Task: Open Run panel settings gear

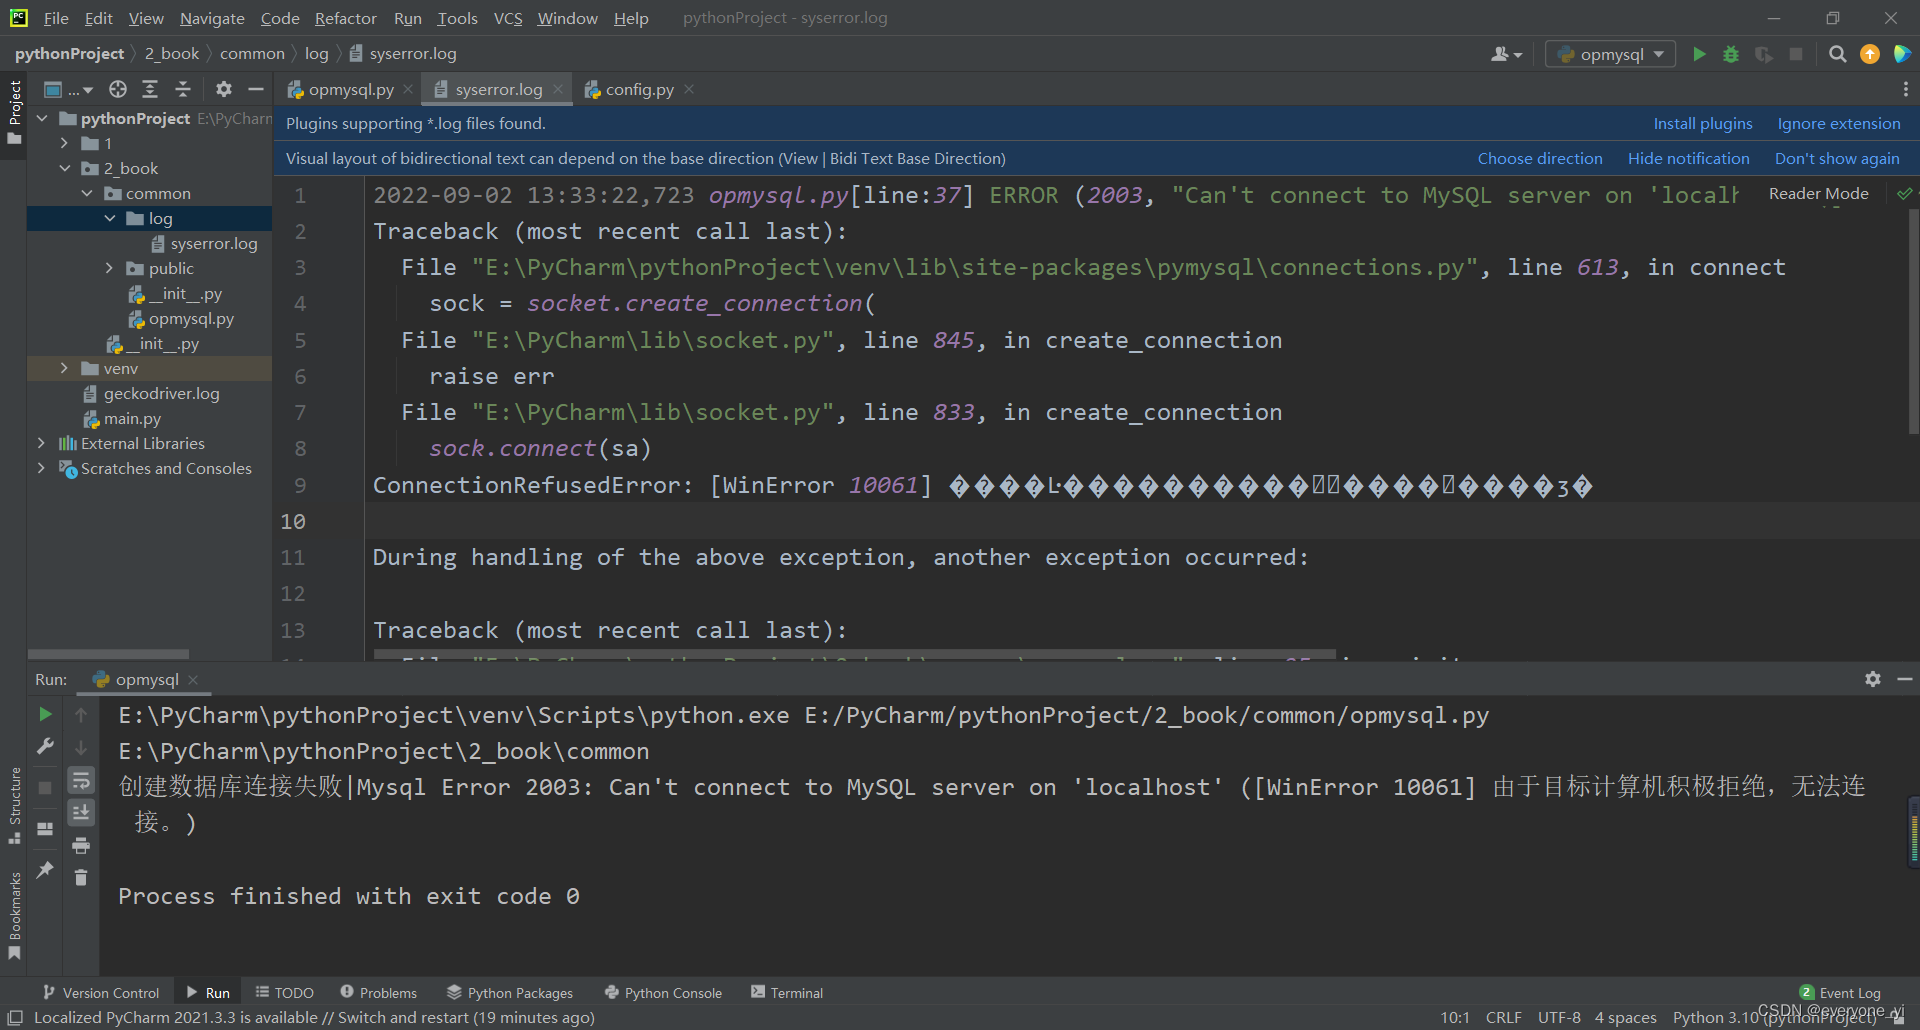Action: (x=1873, y=679)
